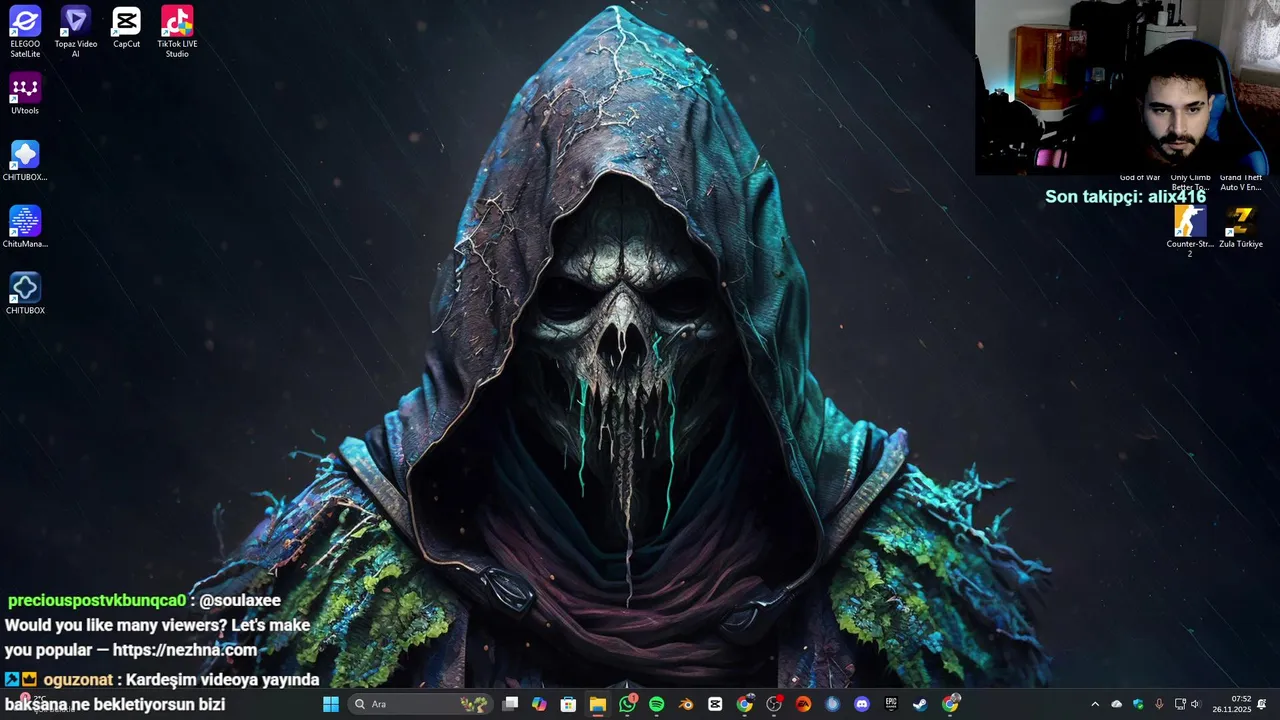Click the microphone tray icon
This screenshot has width=1280, height=720.
tap(1159, 704)
